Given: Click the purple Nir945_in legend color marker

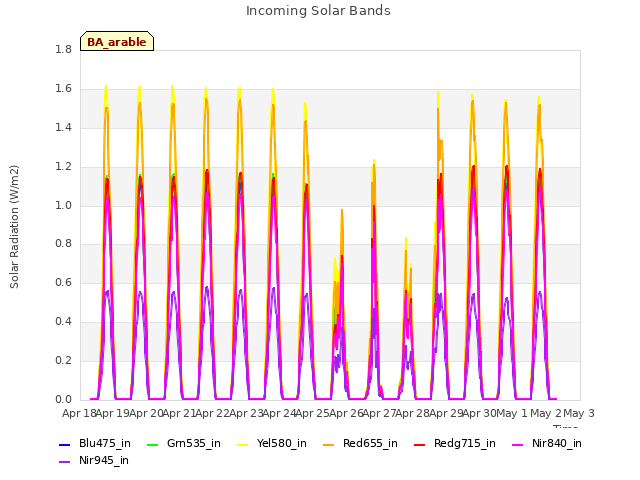Looking at the screenshot, I should click(x=64, y=462).
